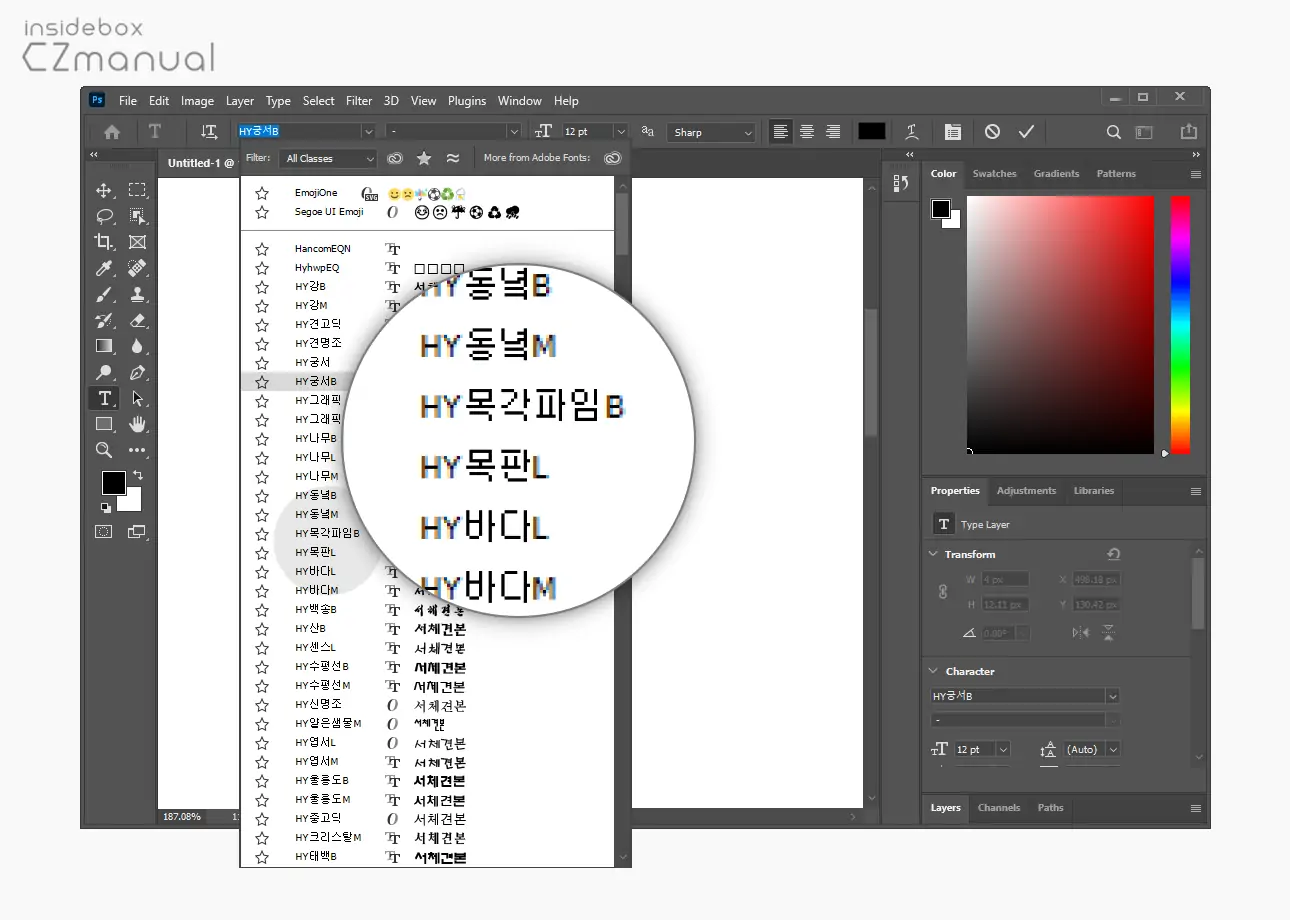Toggle Quick Mask mode
Viewport: 1290px width, 920px height.
(104, 532)
